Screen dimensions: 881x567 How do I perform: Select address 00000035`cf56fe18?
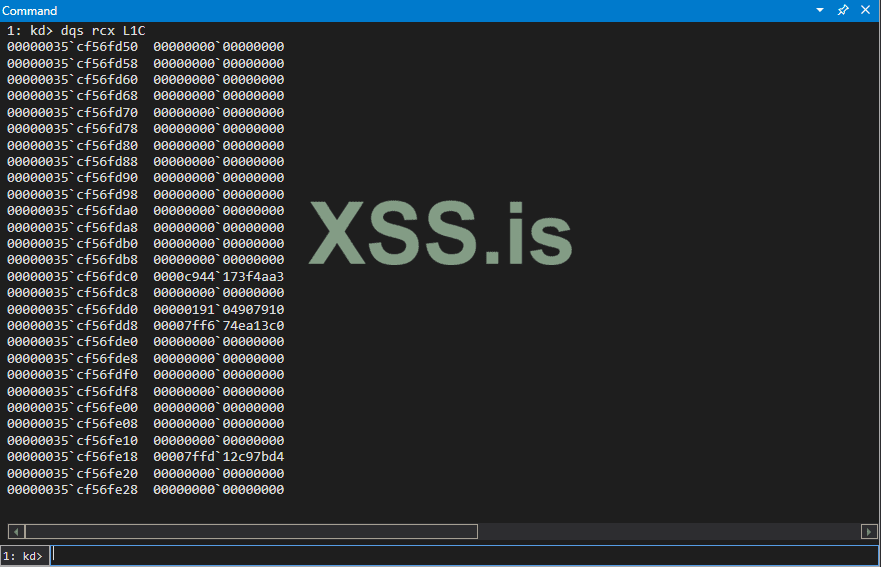(72, 457)
